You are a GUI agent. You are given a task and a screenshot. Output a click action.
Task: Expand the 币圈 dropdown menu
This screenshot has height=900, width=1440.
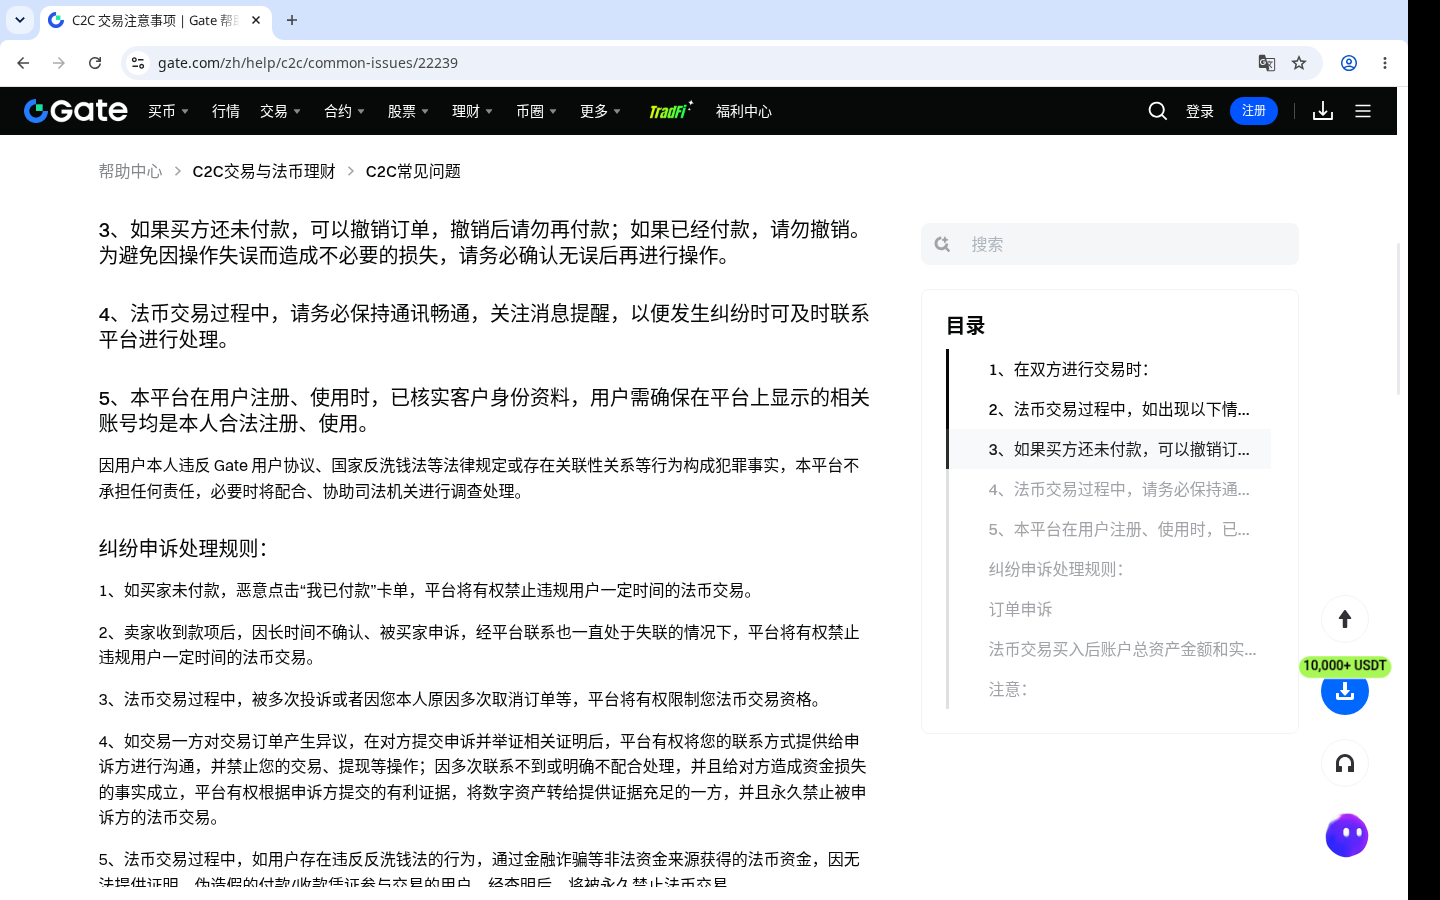point(537,111)
